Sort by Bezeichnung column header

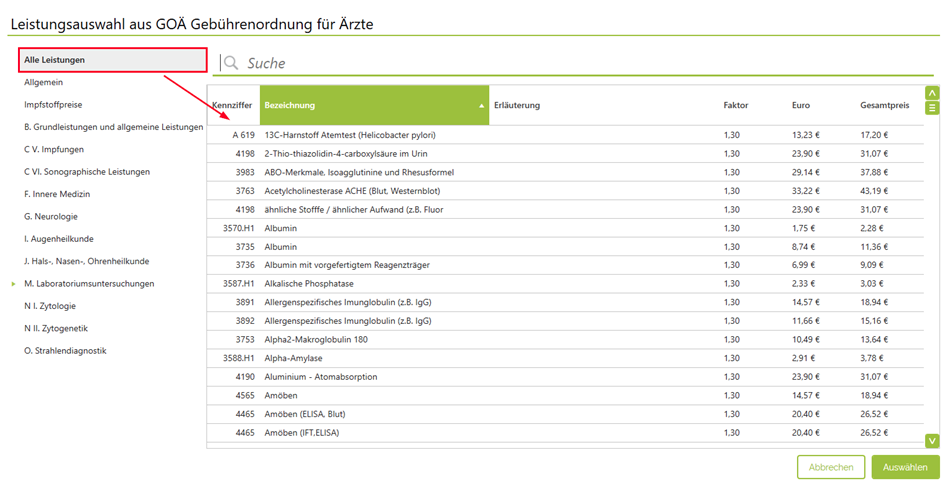(374, 105)
